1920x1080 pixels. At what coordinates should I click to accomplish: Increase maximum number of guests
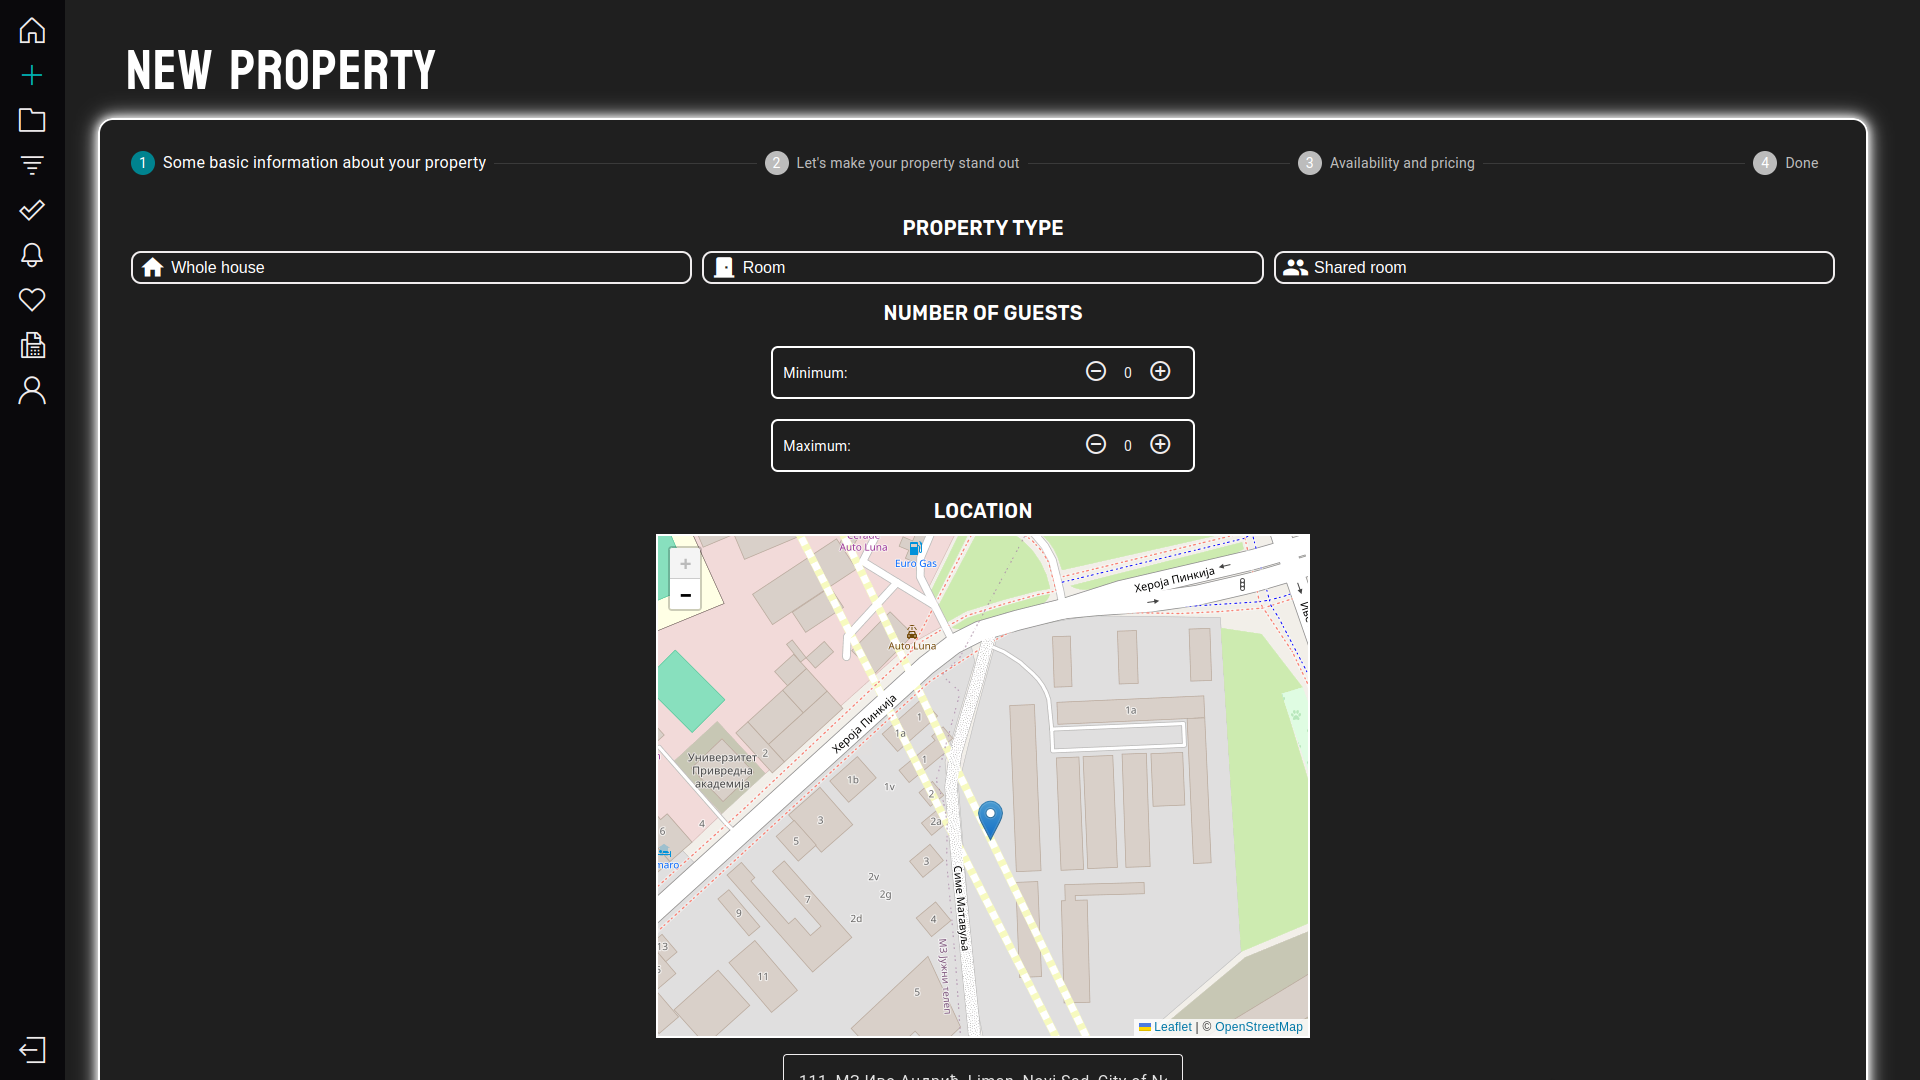tap(1160, 445)
